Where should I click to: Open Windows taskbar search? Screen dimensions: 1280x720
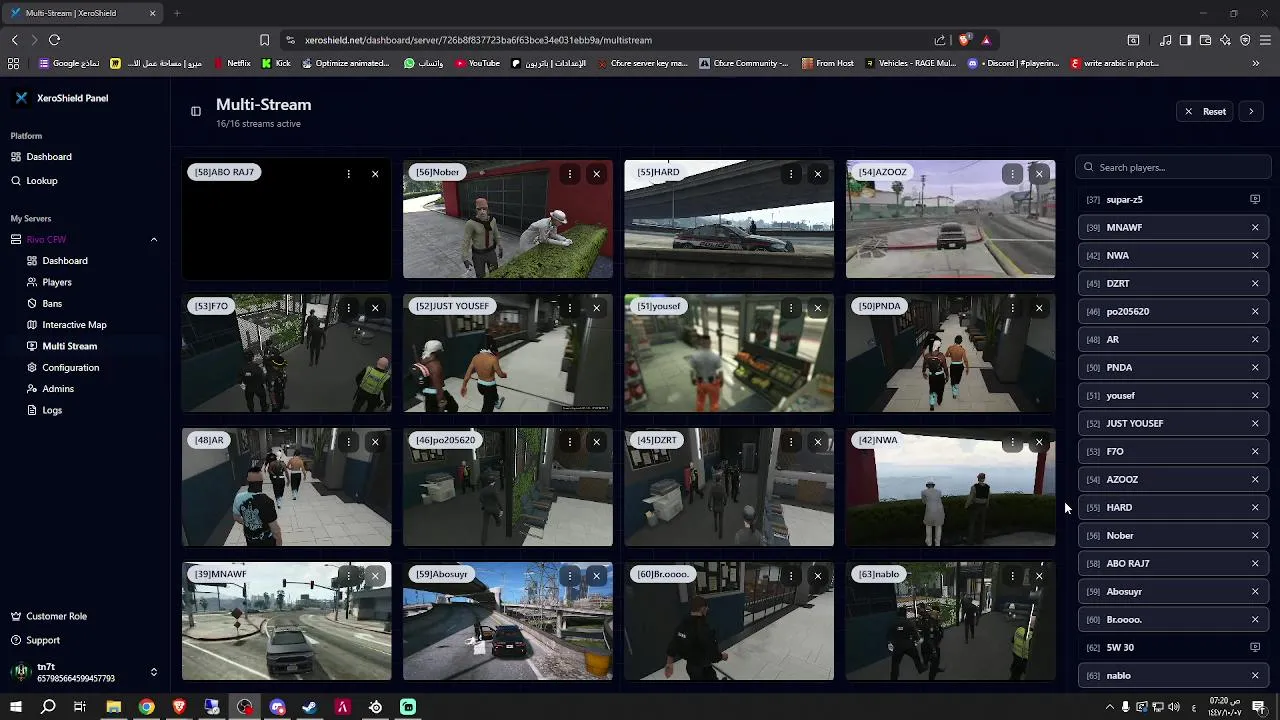tap(48, 707)
